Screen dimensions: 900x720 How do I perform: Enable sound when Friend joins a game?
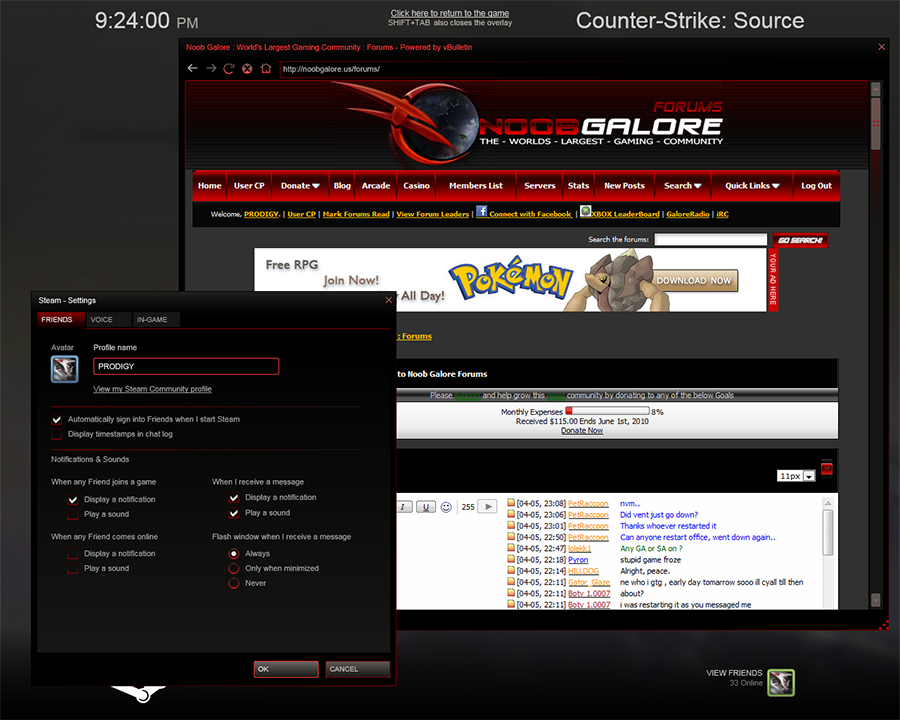point(73,514)
